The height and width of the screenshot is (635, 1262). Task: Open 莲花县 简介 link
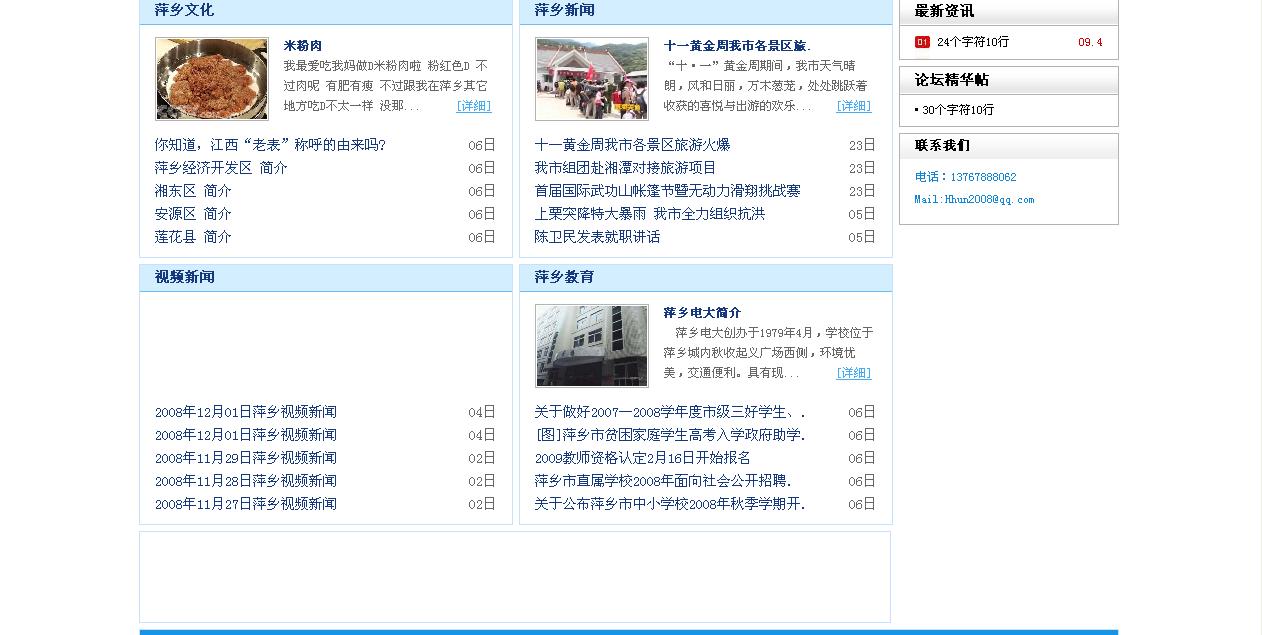(193, 237)
